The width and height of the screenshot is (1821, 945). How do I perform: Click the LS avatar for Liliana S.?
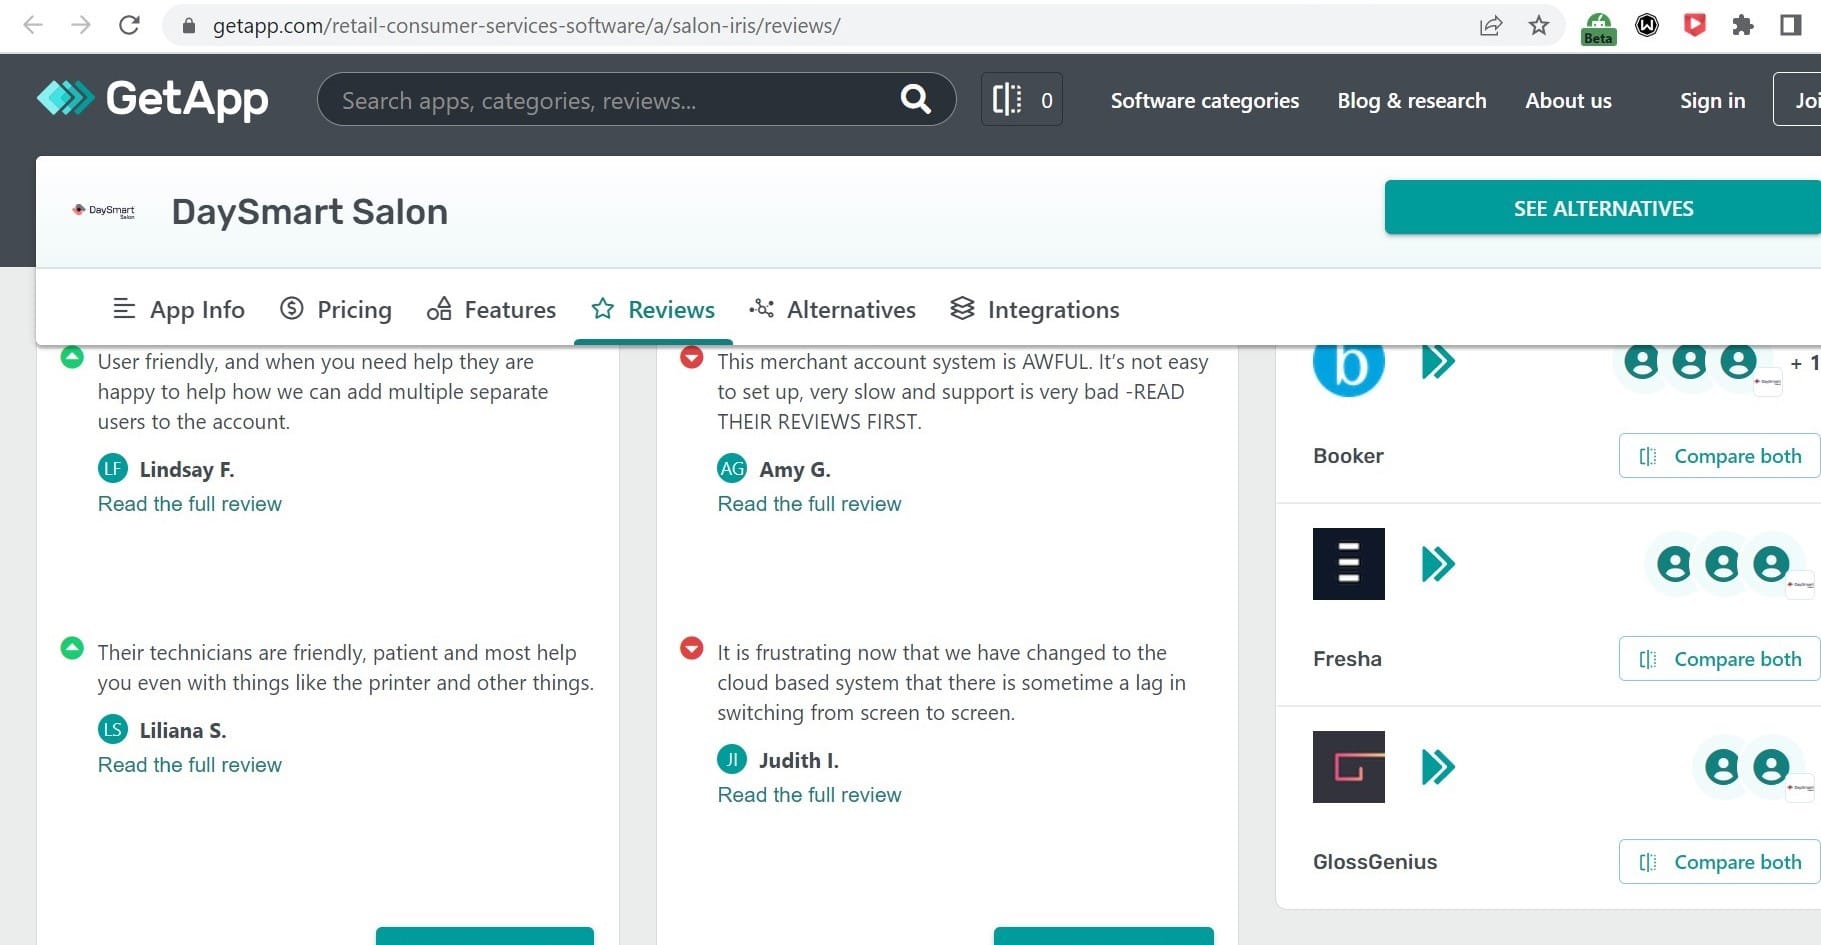click(112, 729)
